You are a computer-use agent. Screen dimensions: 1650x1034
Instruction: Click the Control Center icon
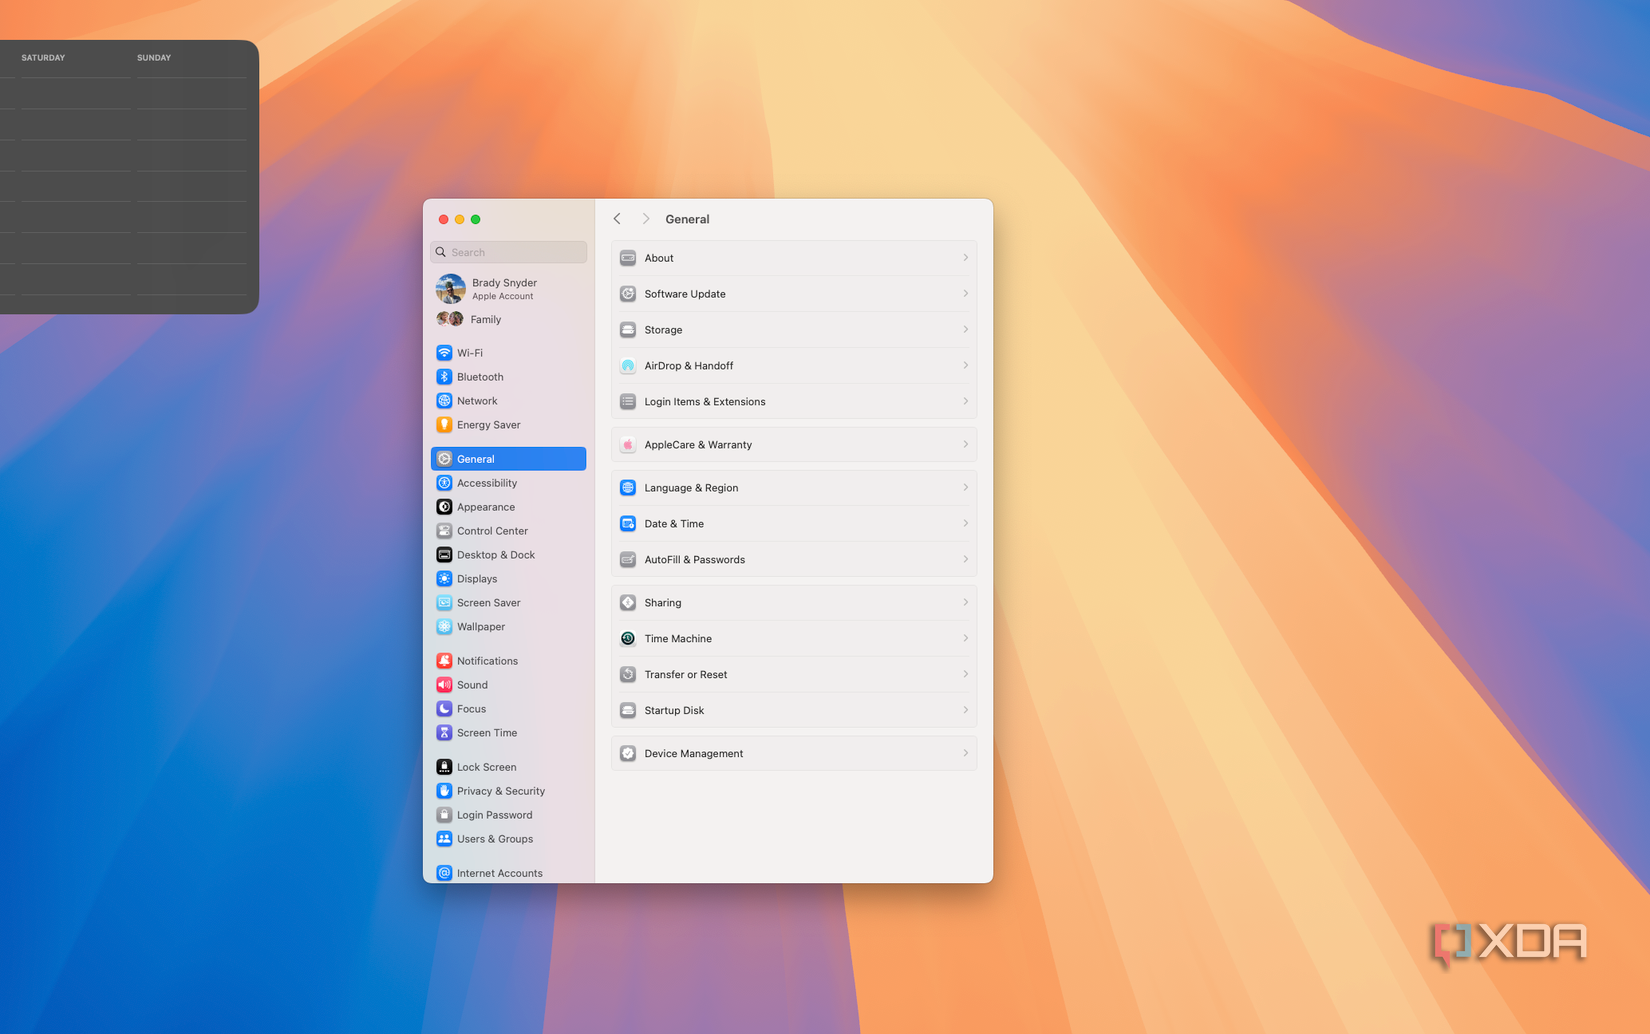pyautogui.click(x=444, y=531)
